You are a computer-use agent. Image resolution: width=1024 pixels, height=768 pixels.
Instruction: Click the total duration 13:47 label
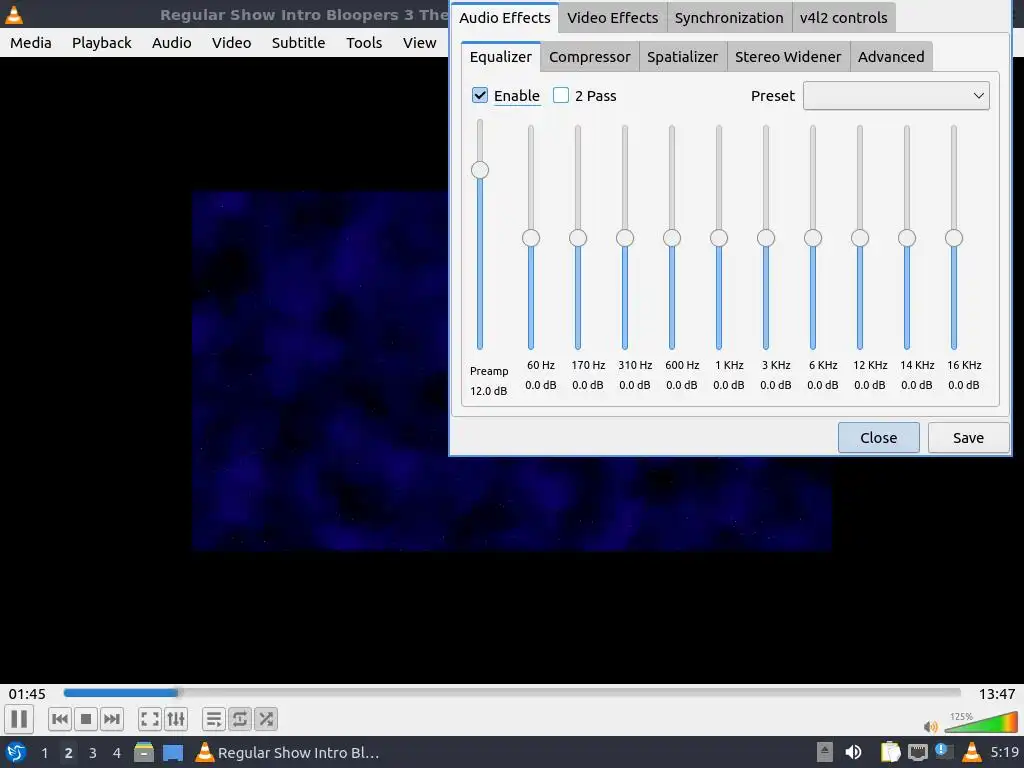[997, 694]
